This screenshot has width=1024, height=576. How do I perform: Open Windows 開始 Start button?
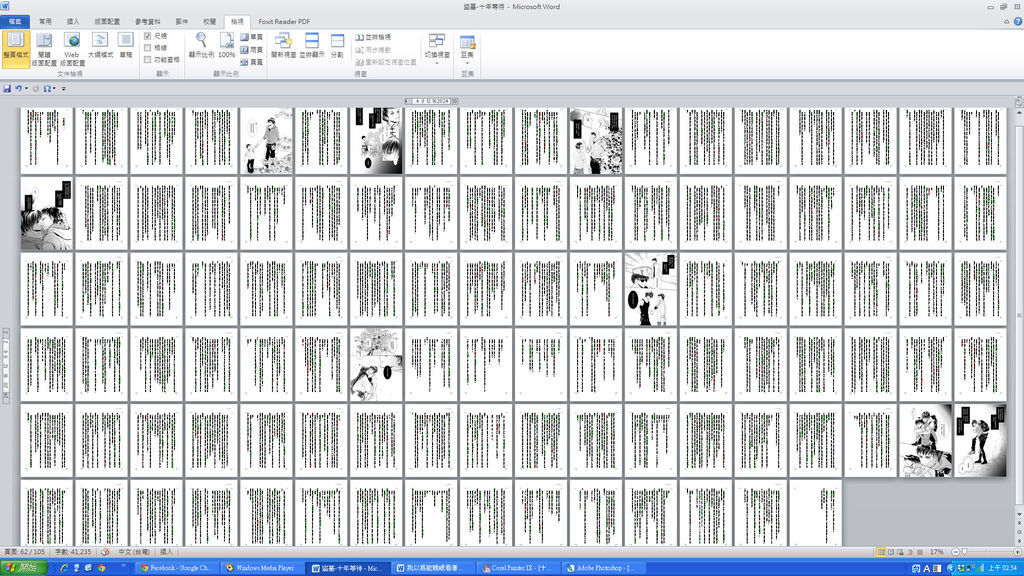(x=24, y=568)
